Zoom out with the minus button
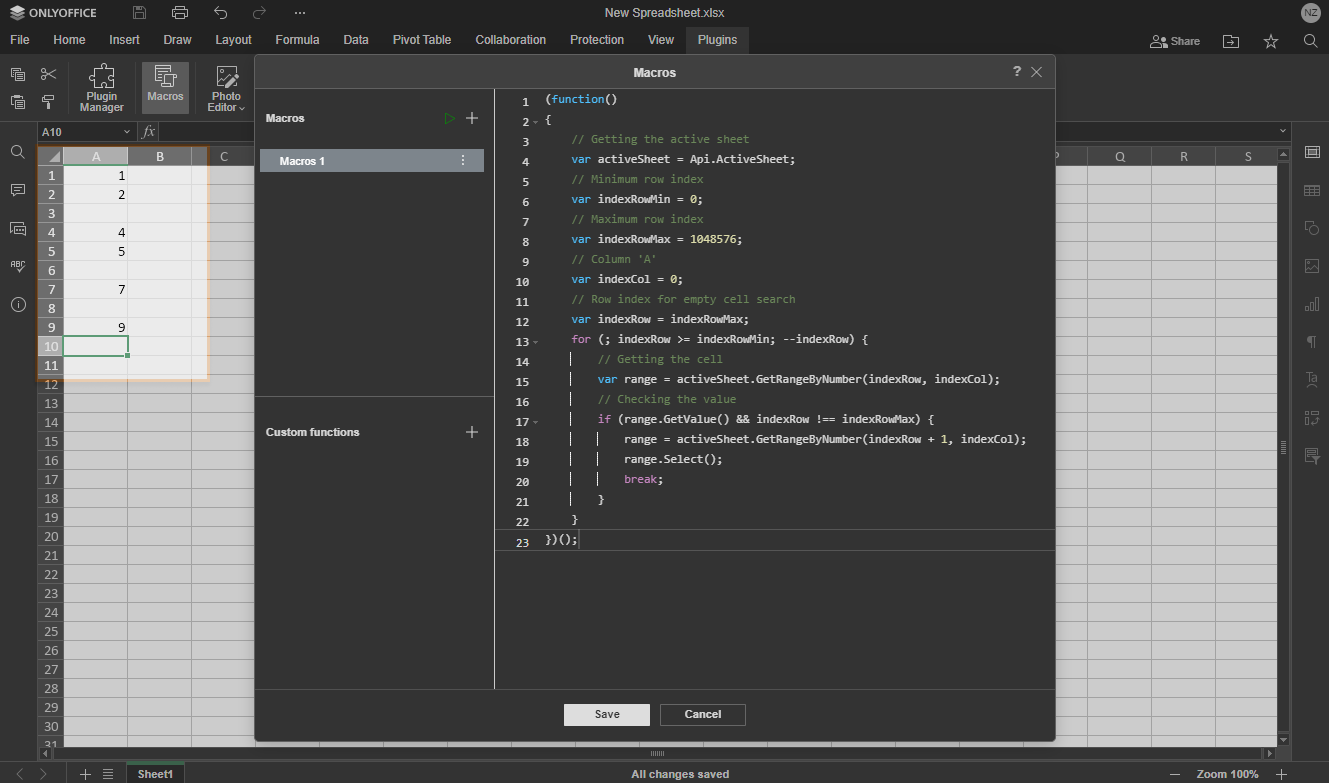 1175,774
